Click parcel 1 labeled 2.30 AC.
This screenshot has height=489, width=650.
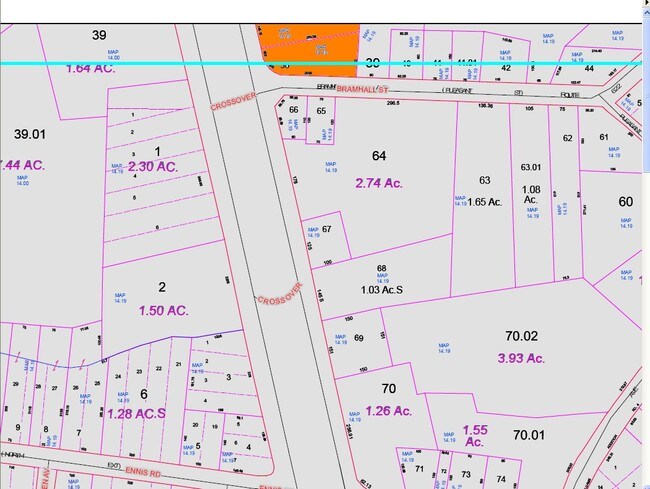click(x=151, y=160)
